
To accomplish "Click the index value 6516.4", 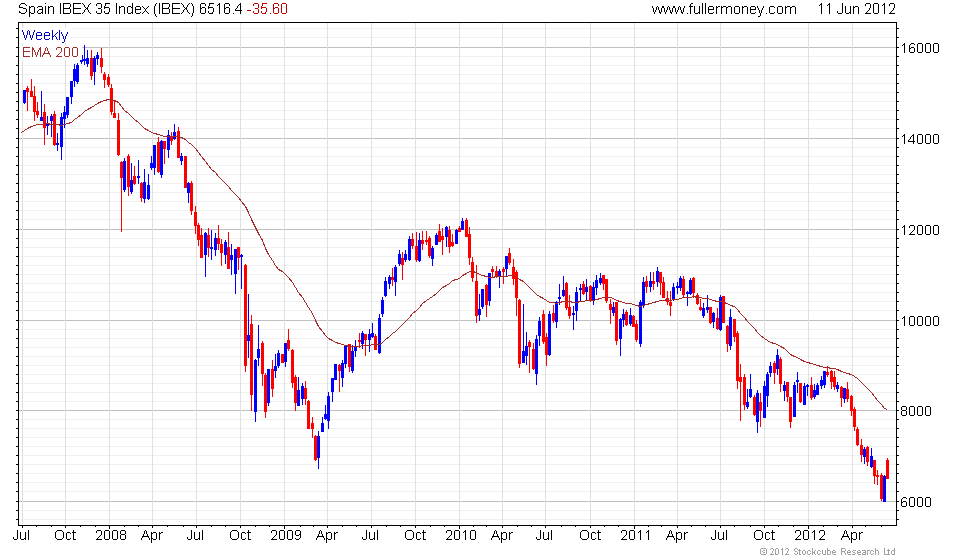I will 221,9.
